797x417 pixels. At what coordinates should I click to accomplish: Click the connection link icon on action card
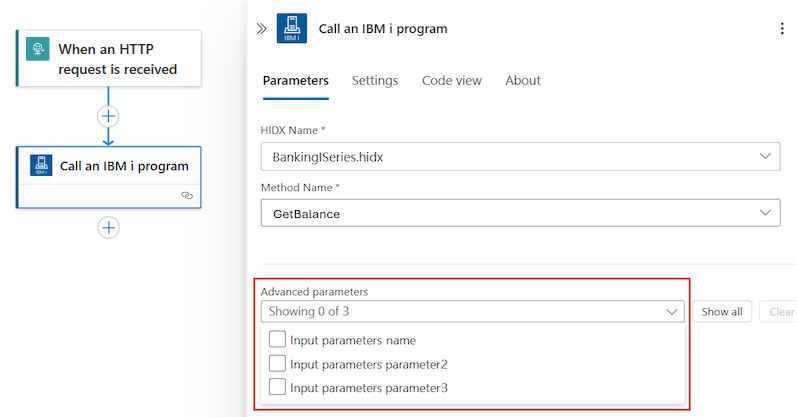click(186, 196)
